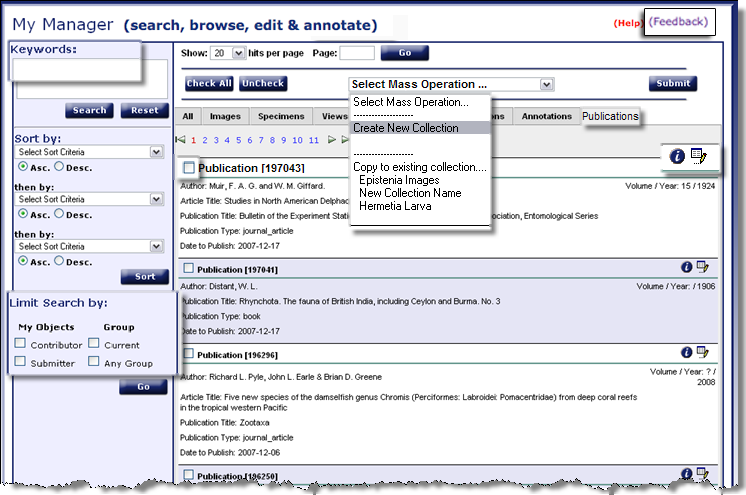Tick the Any Group checkbox
746x495 pixels.
93,363
